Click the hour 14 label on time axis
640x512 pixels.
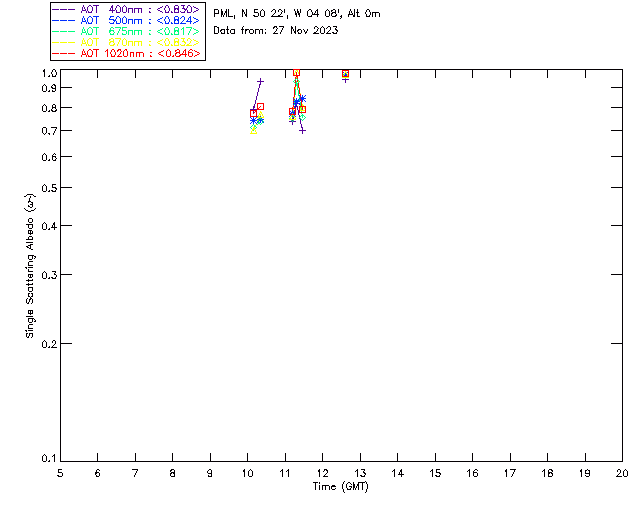pyautogui.click(x=398, y=473)
